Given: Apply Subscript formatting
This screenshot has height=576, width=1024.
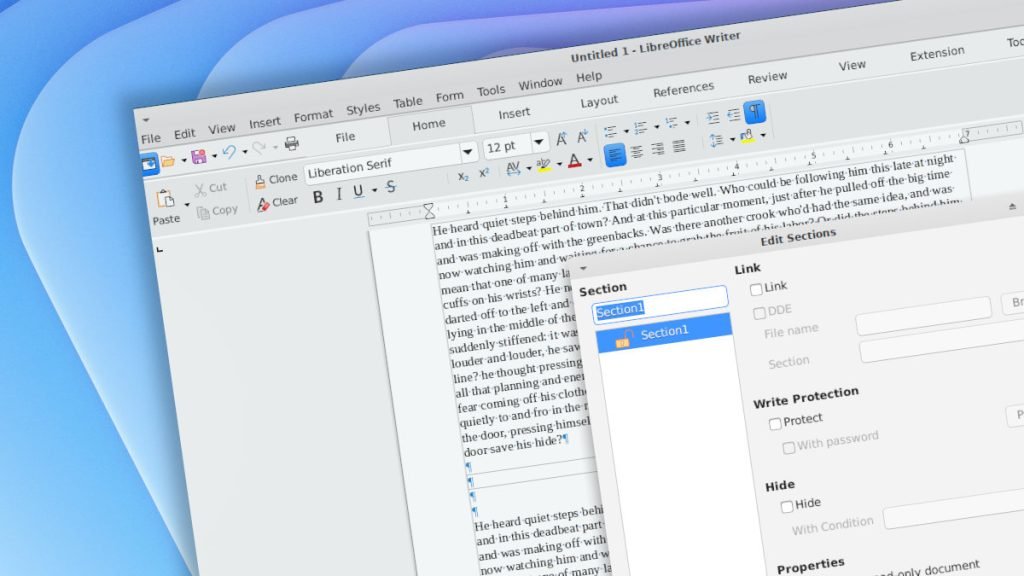Looking at the screenshot, I should (462, 176).
